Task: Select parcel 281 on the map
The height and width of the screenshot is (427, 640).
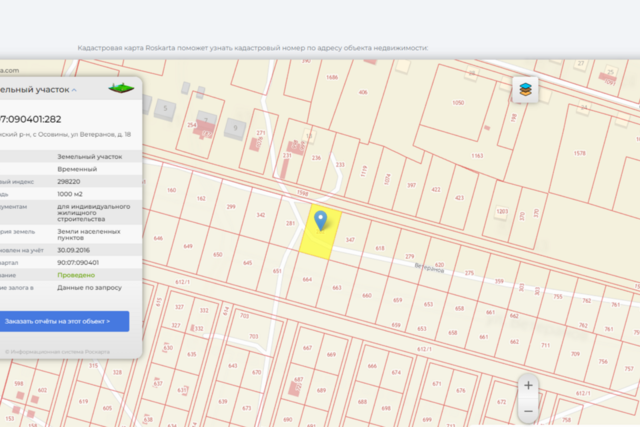Action: (291, 223)
